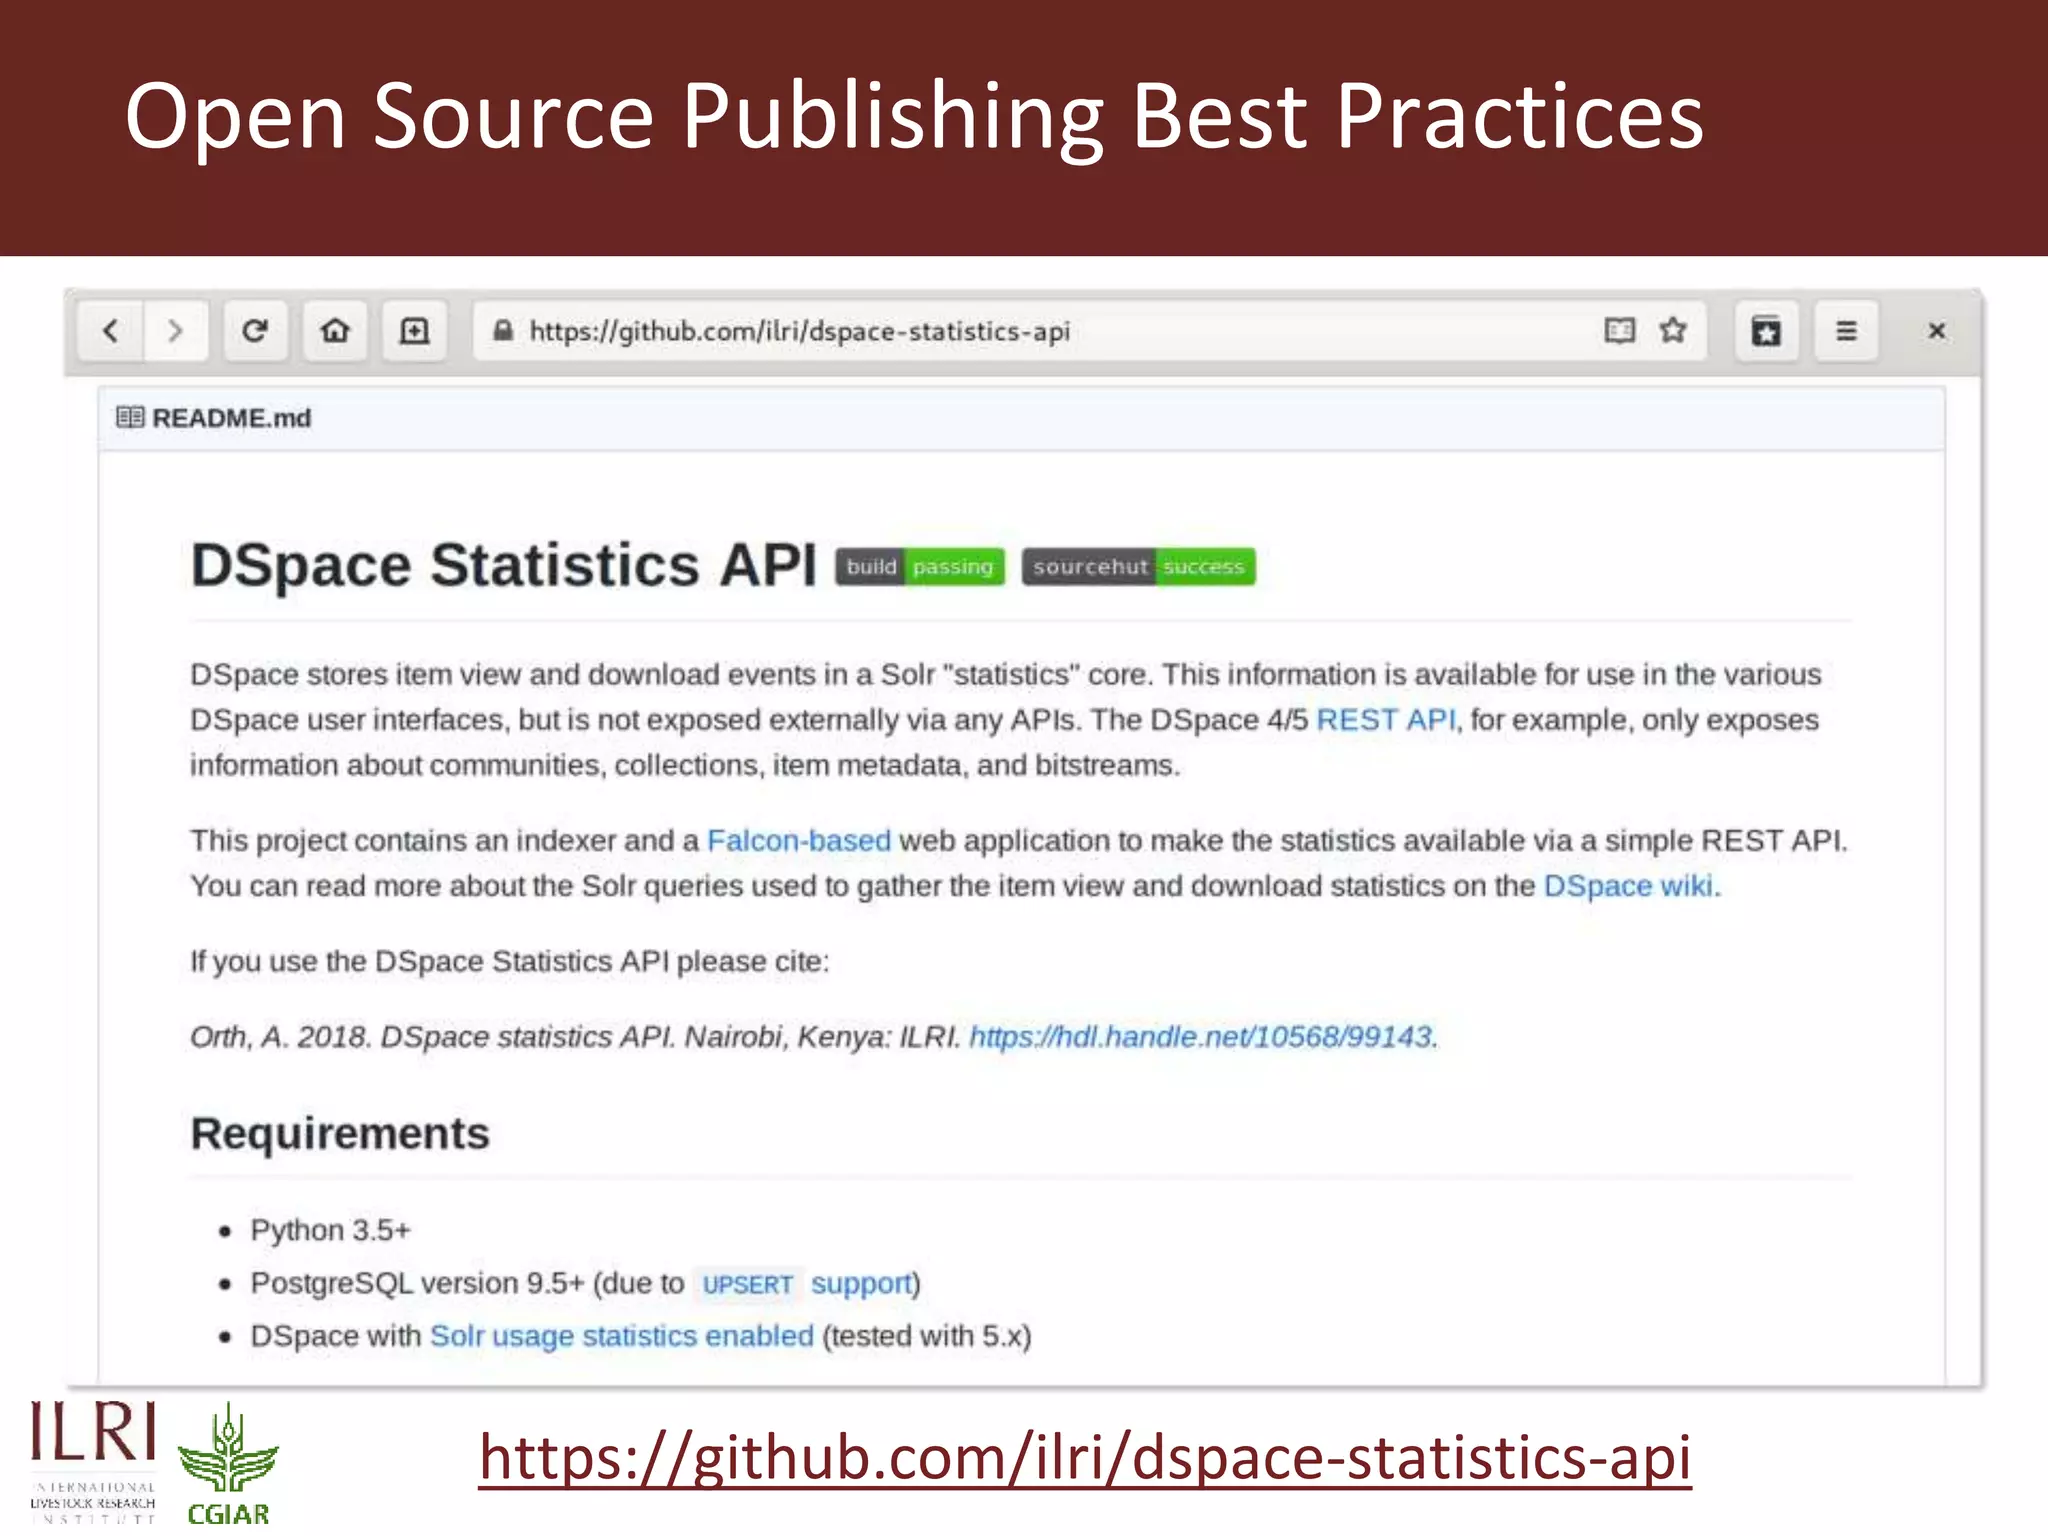Open the Falcon-based link
The image size is (2048, 1536).
pos(798,841)
